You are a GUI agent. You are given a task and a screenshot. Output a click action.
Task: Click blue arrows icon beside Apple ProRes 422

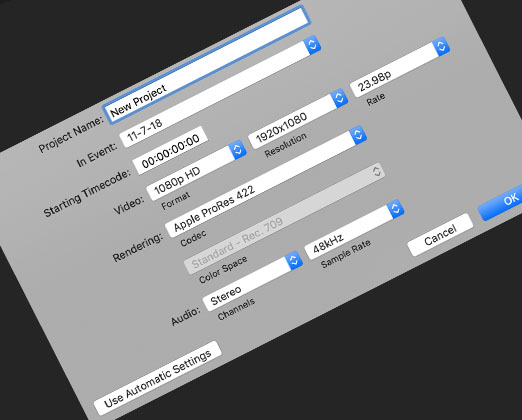point(358,135)
